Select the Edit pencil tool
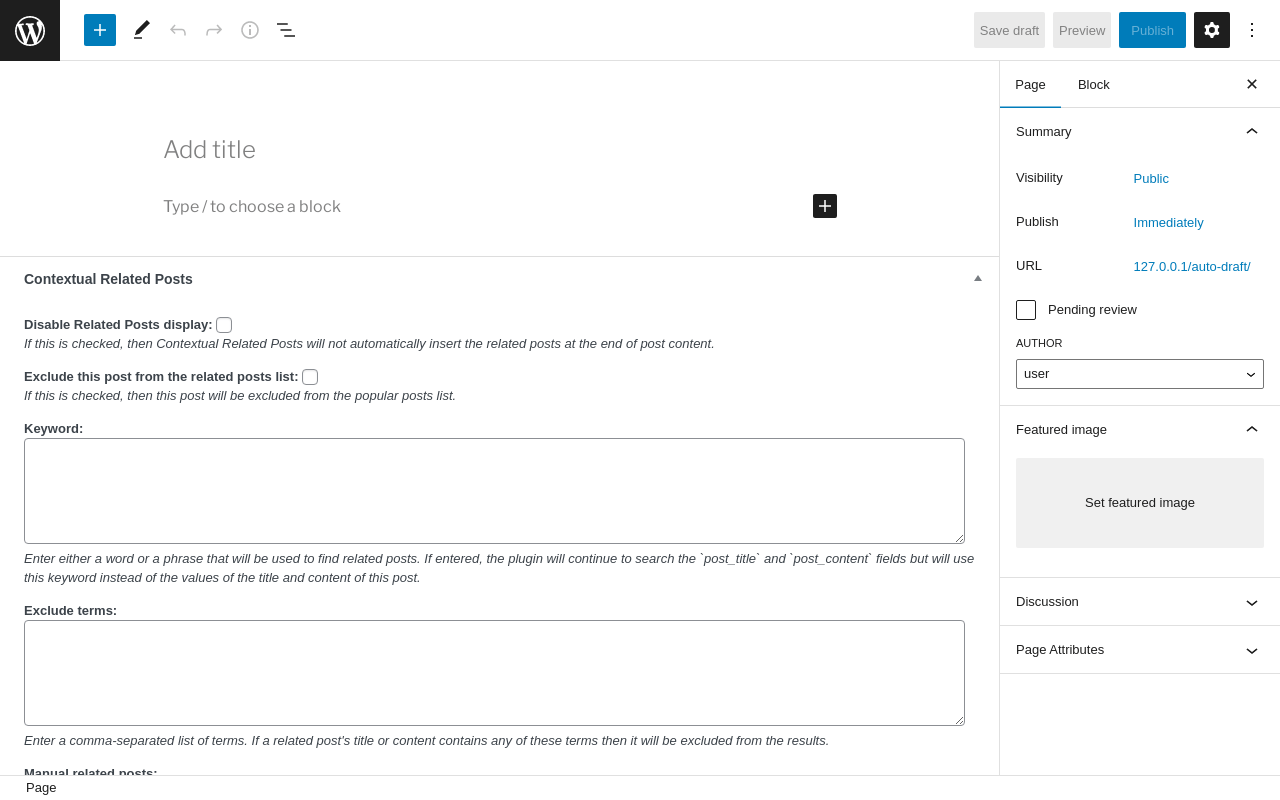 (x=142, y=30)
